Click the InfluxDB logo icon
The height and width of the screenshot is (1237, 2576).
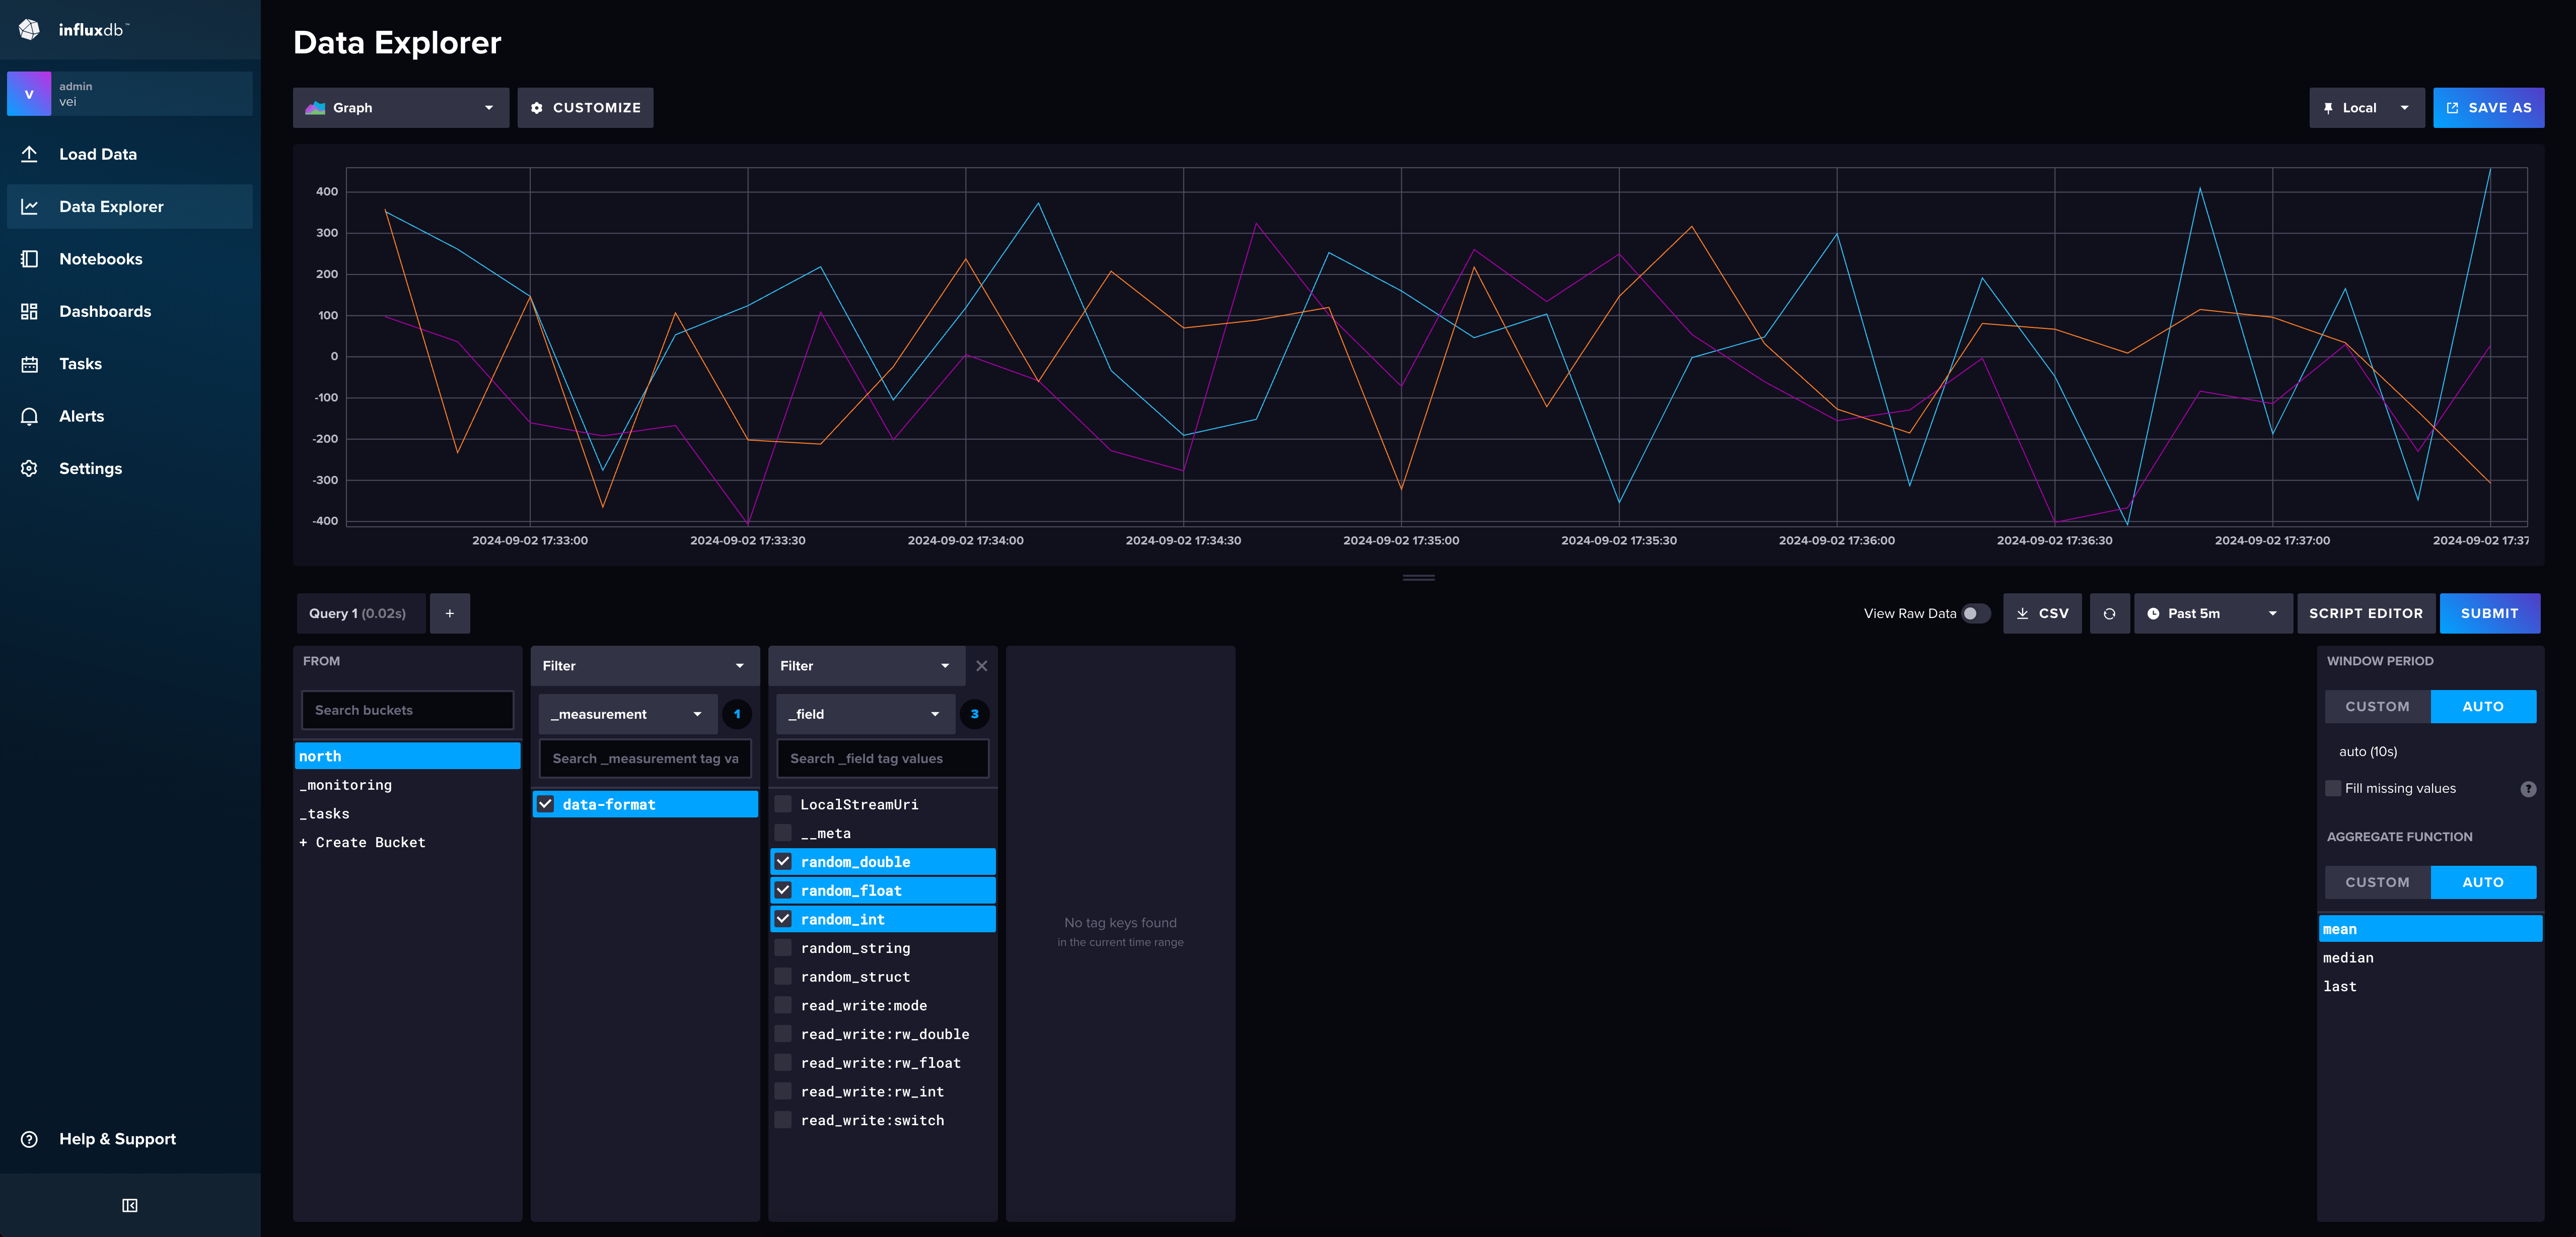[x=29, y=29]
